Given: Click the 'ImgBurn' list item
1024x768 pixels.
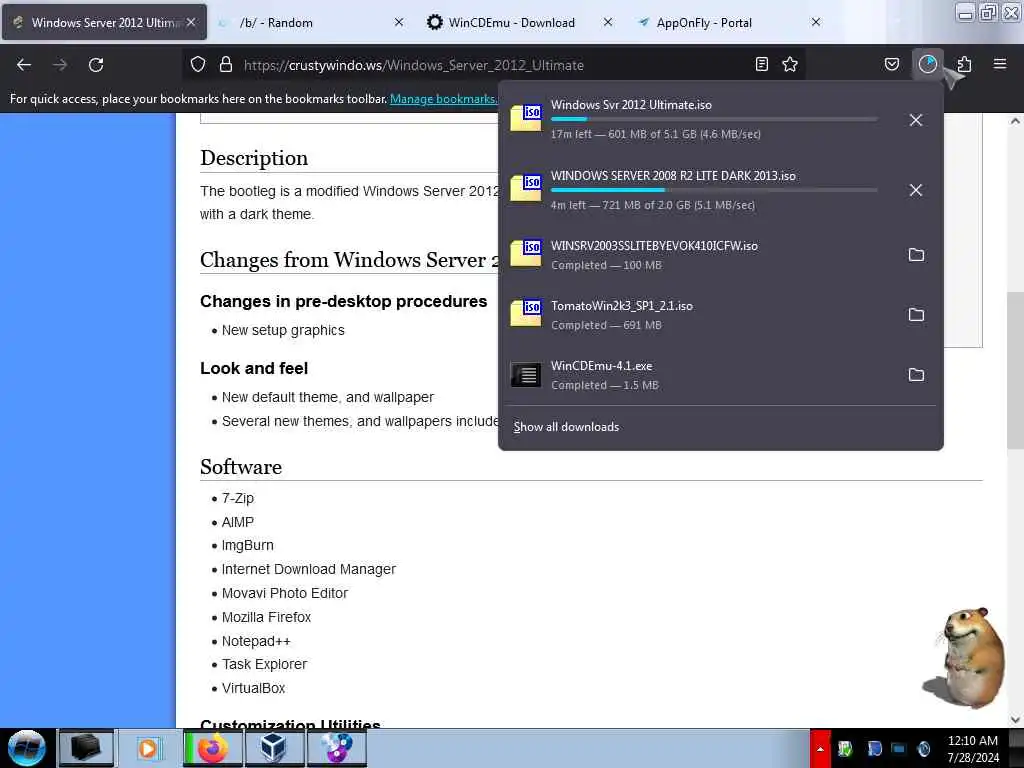Looking at the screenshot, I should point(248,545).
